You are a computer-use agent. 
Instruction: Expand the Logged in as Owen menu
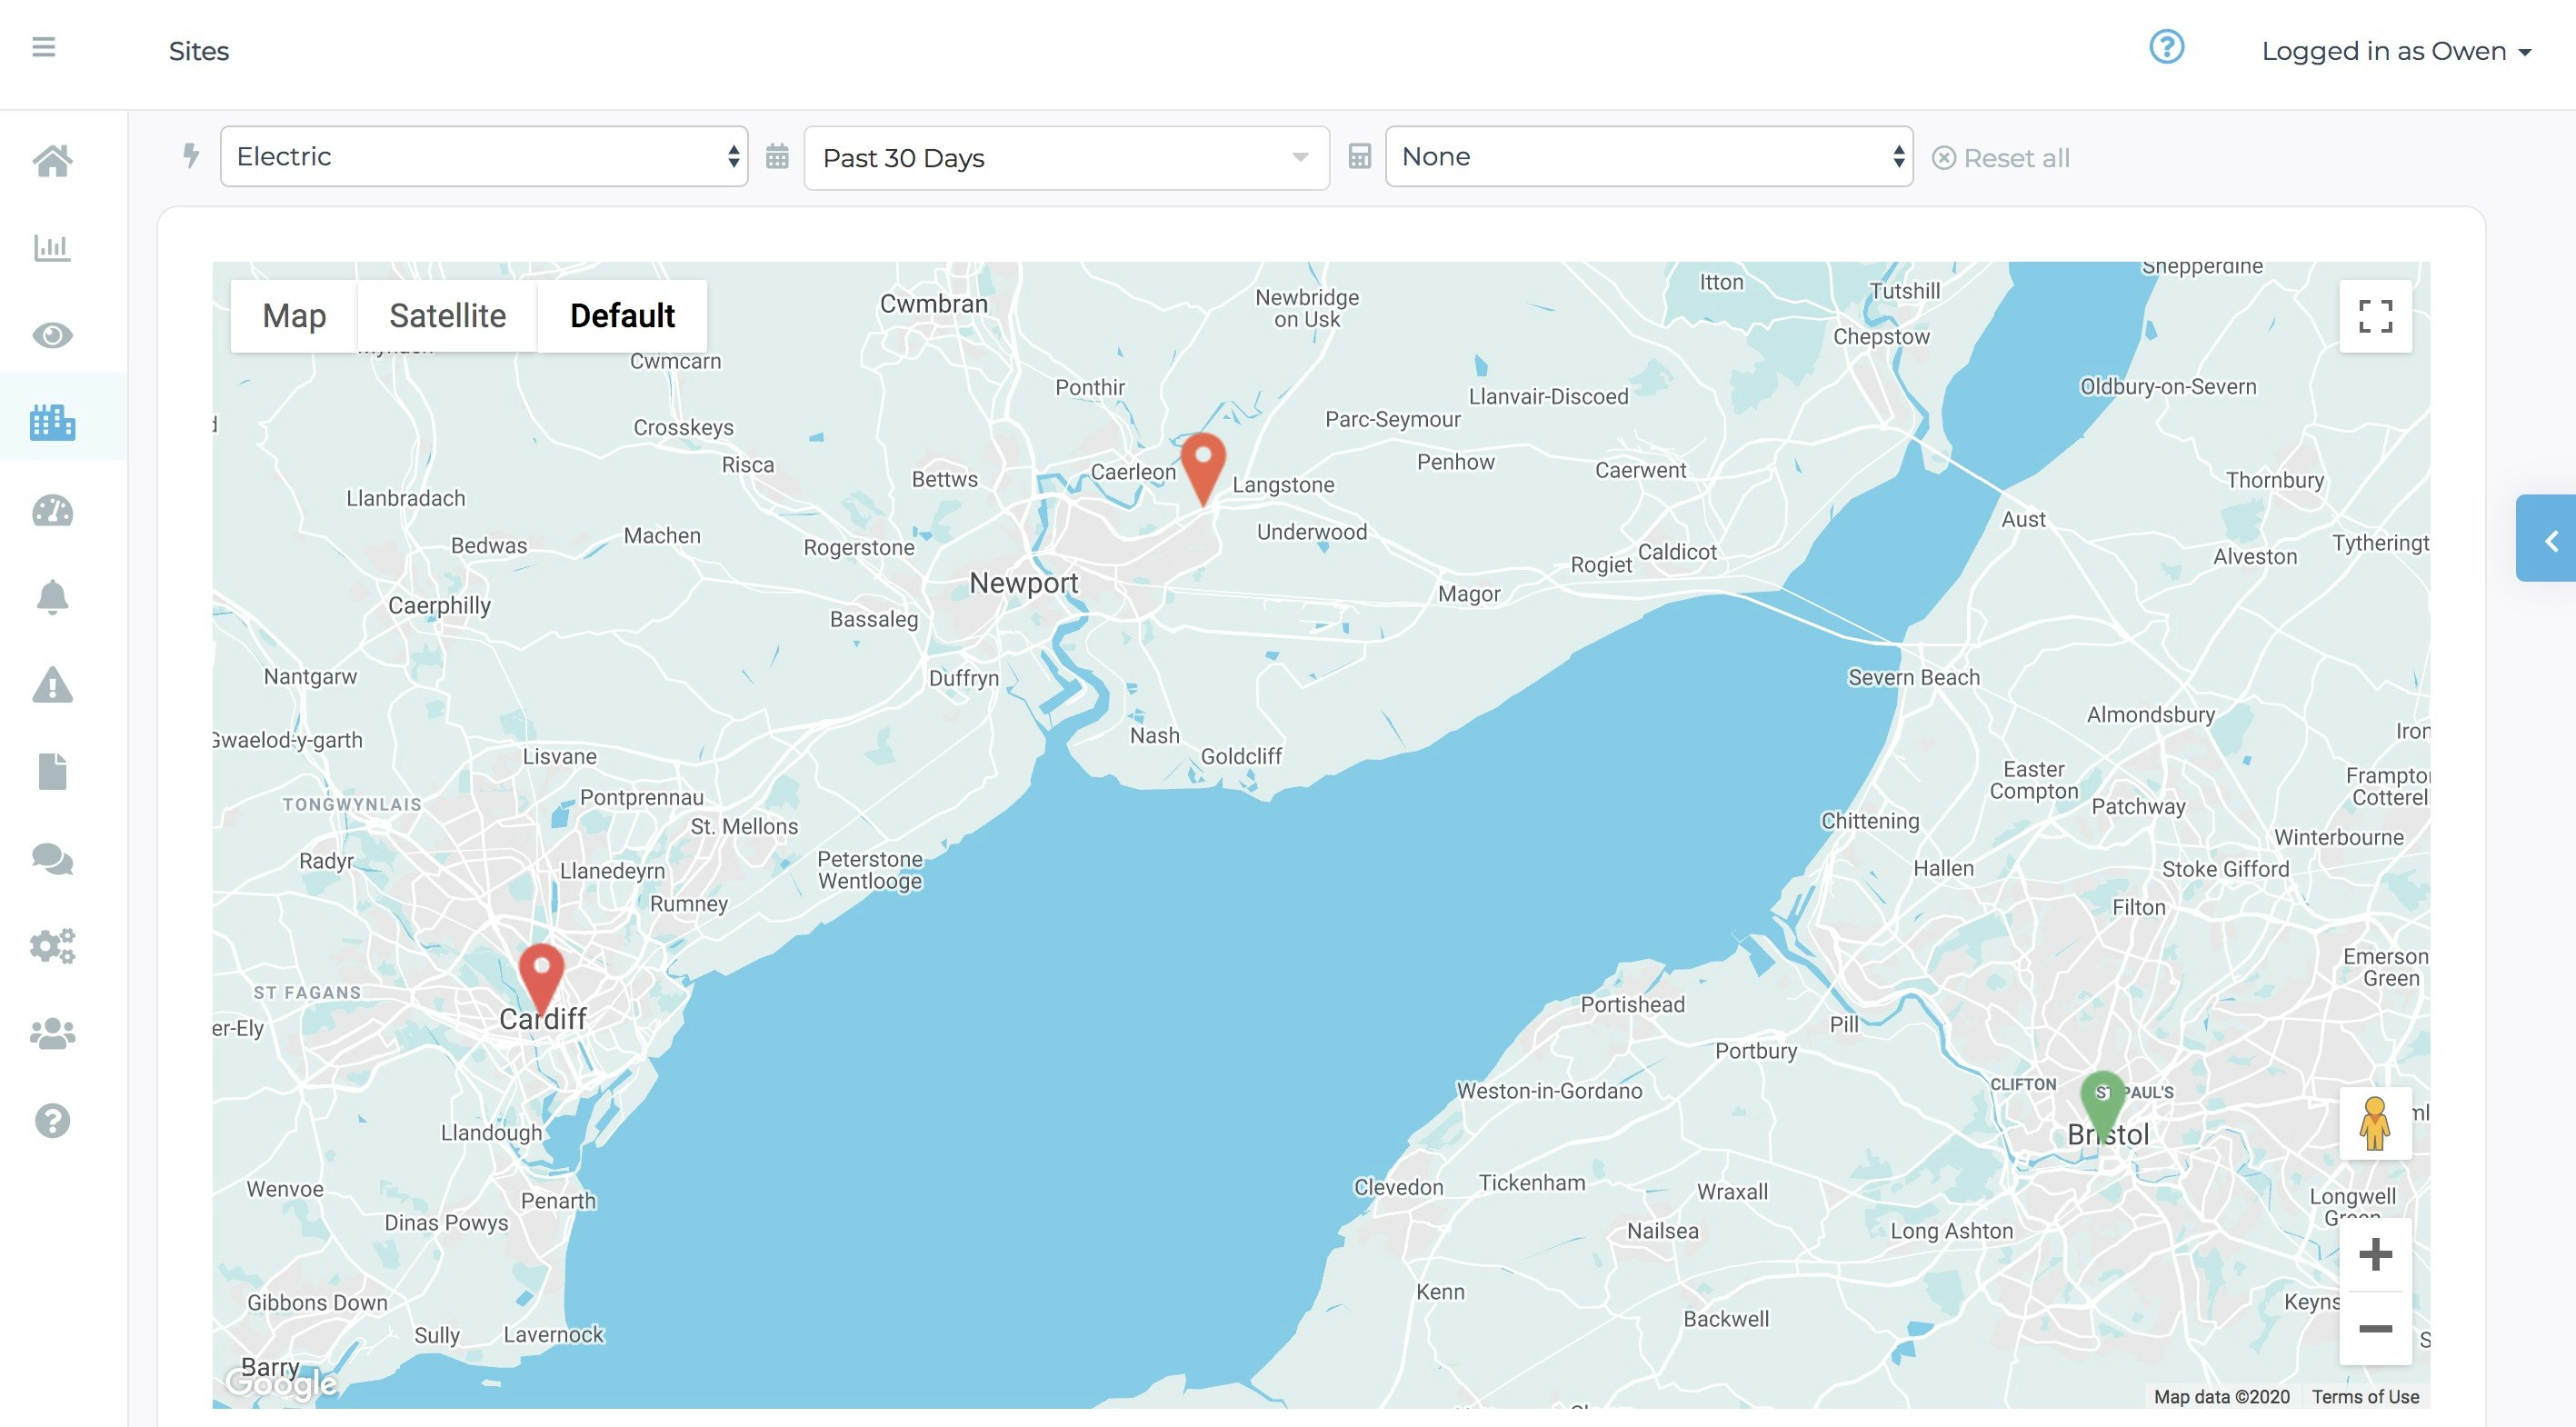tap(2395, 51)
